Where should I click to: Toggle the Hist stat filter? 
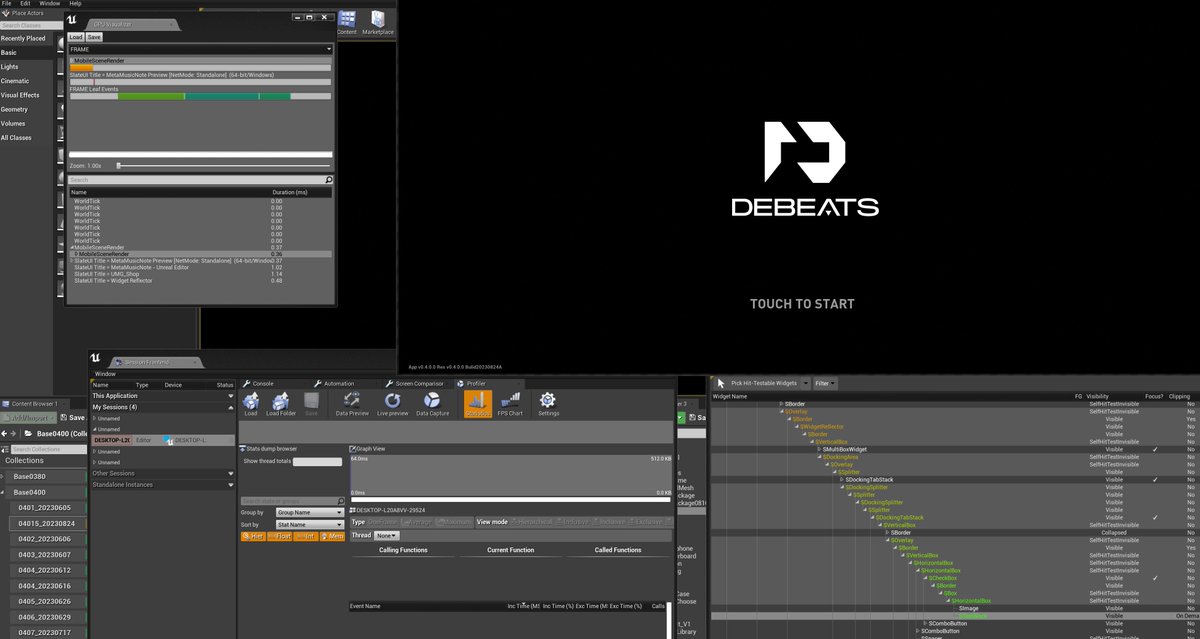click(x=254, y=536)
